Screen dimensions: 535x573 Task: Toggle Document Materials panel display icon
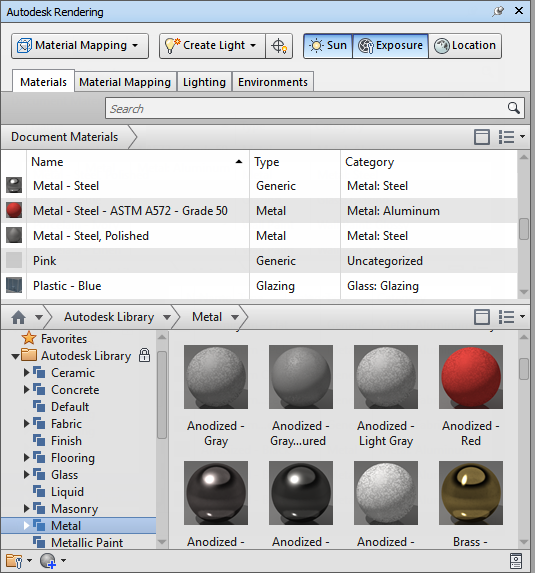482,137
